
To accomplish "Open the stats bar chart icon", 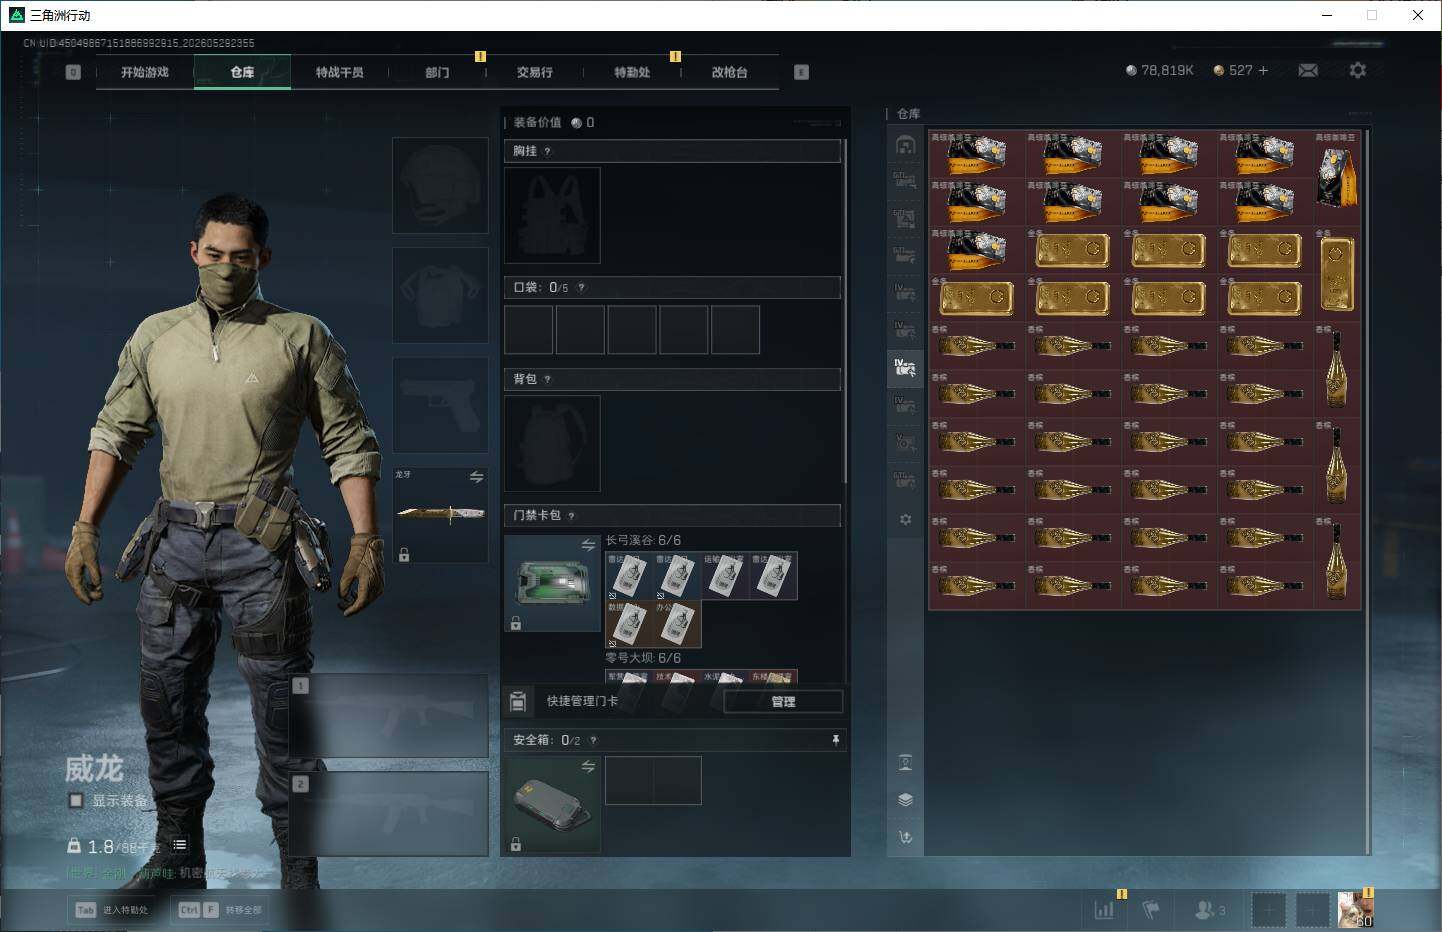I will tap(1104, 910).
